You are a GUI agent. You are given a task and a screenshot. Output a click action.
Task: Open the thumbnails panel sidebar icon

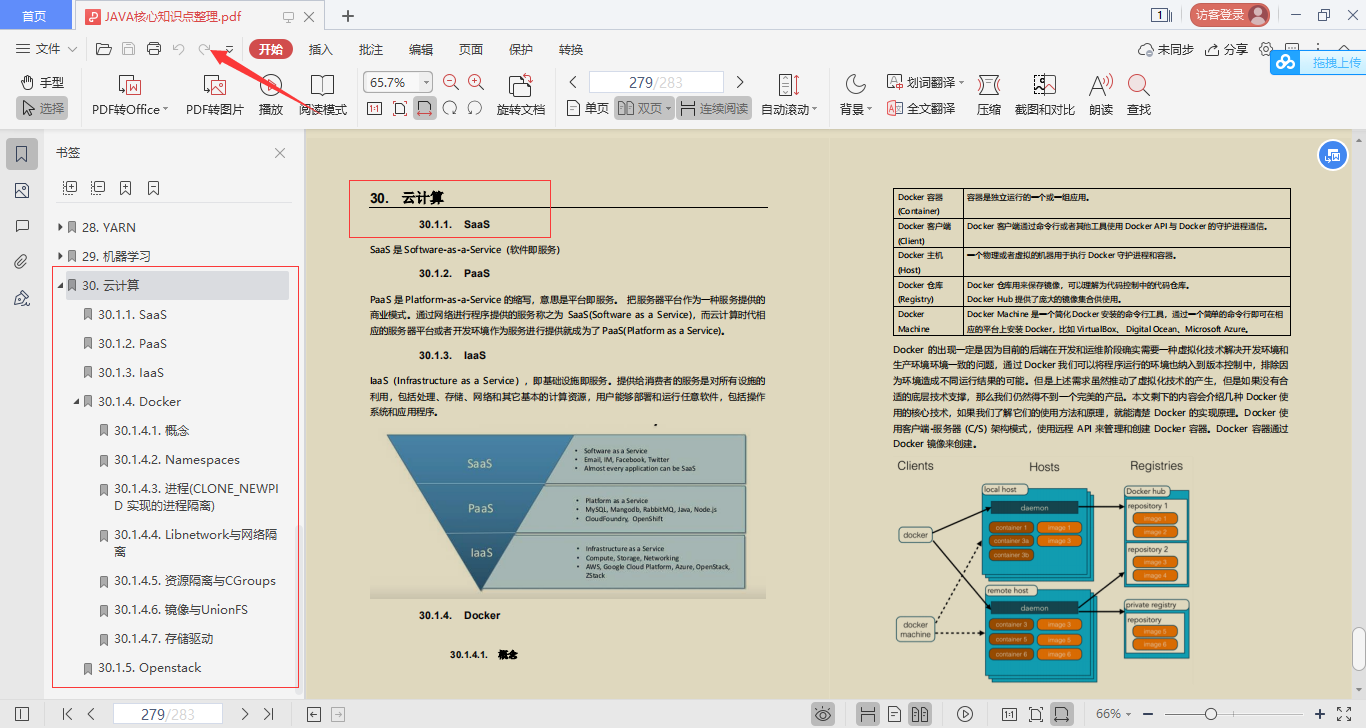point(22,191)
